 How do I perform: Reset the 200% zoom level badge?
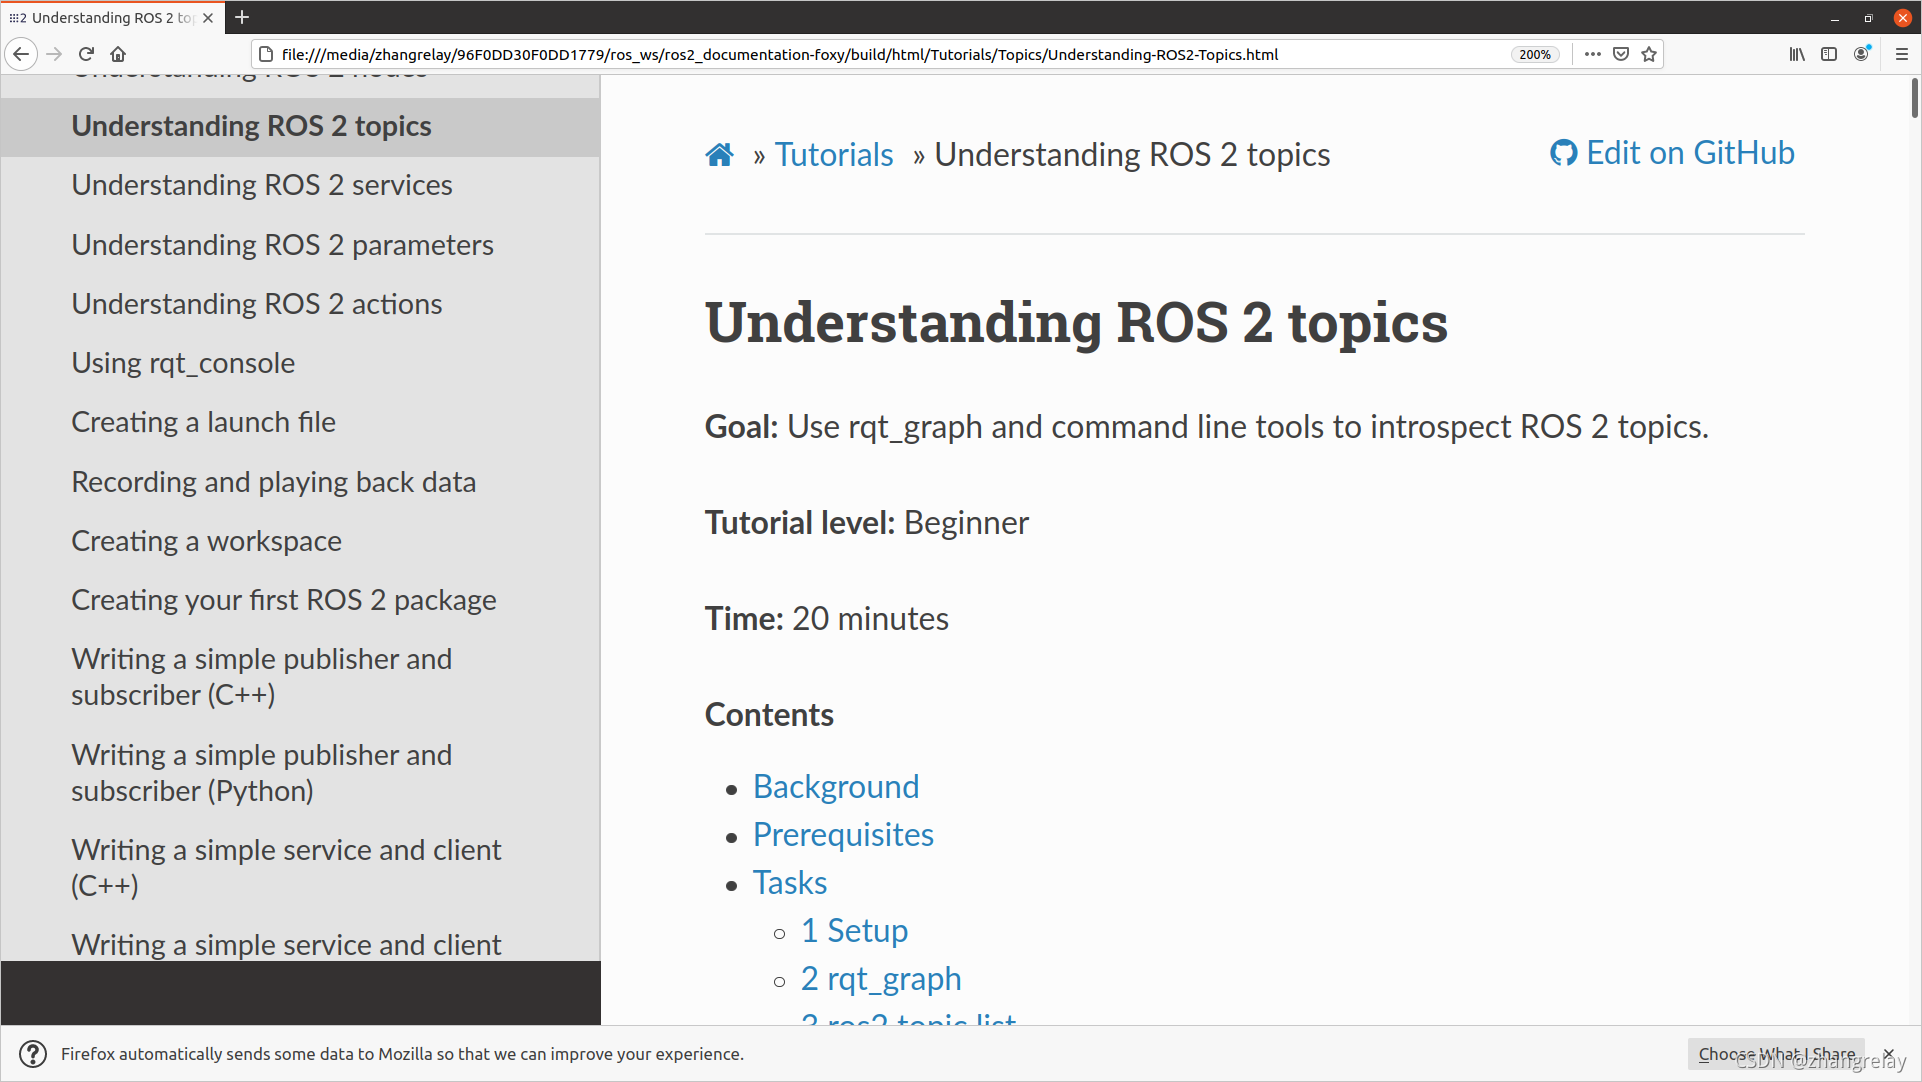pyautogui.click(x=1534, y=54)
